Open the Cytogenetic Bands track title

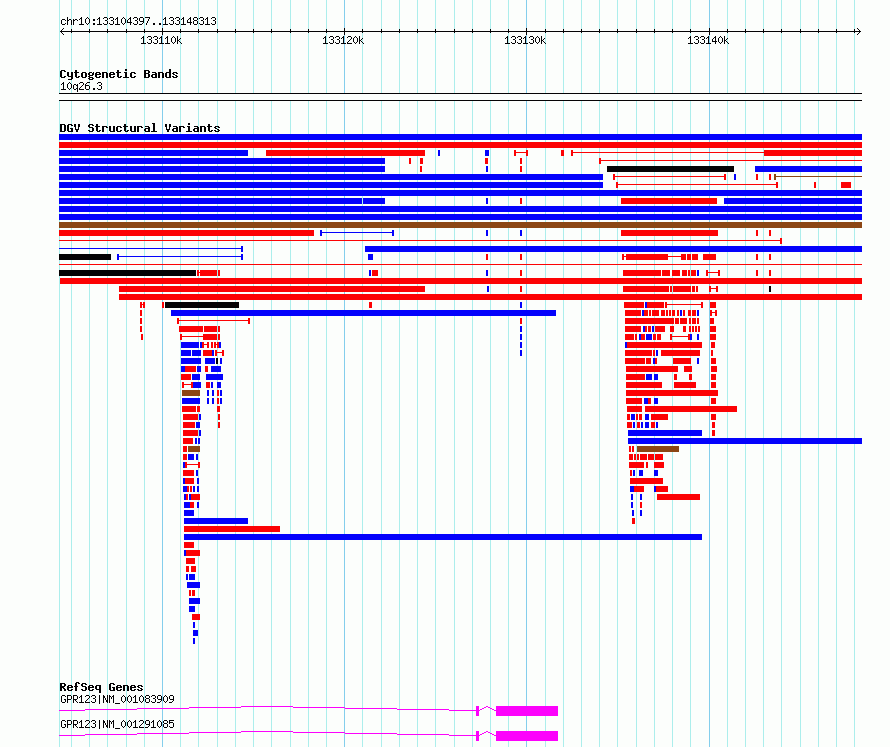tap(119, 74)
